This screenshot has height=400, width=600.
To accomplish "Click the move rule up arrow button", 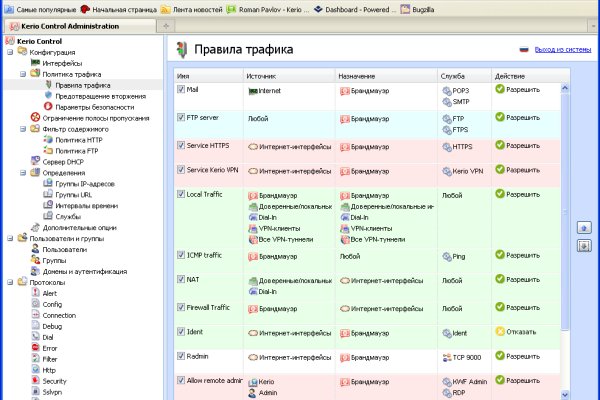I will coord(585,227).
